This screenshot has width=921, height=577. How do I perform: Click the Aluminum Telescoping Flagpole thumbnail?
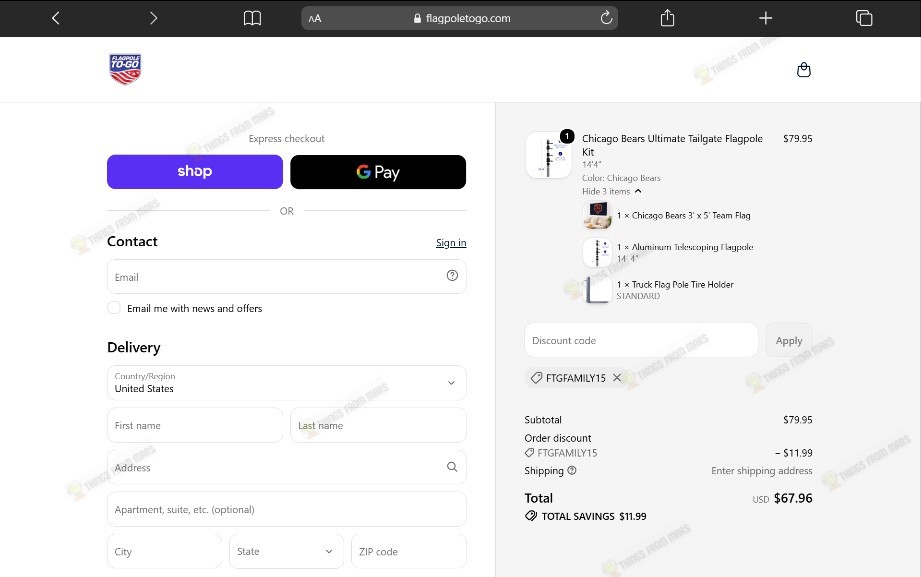coord(597,253)
